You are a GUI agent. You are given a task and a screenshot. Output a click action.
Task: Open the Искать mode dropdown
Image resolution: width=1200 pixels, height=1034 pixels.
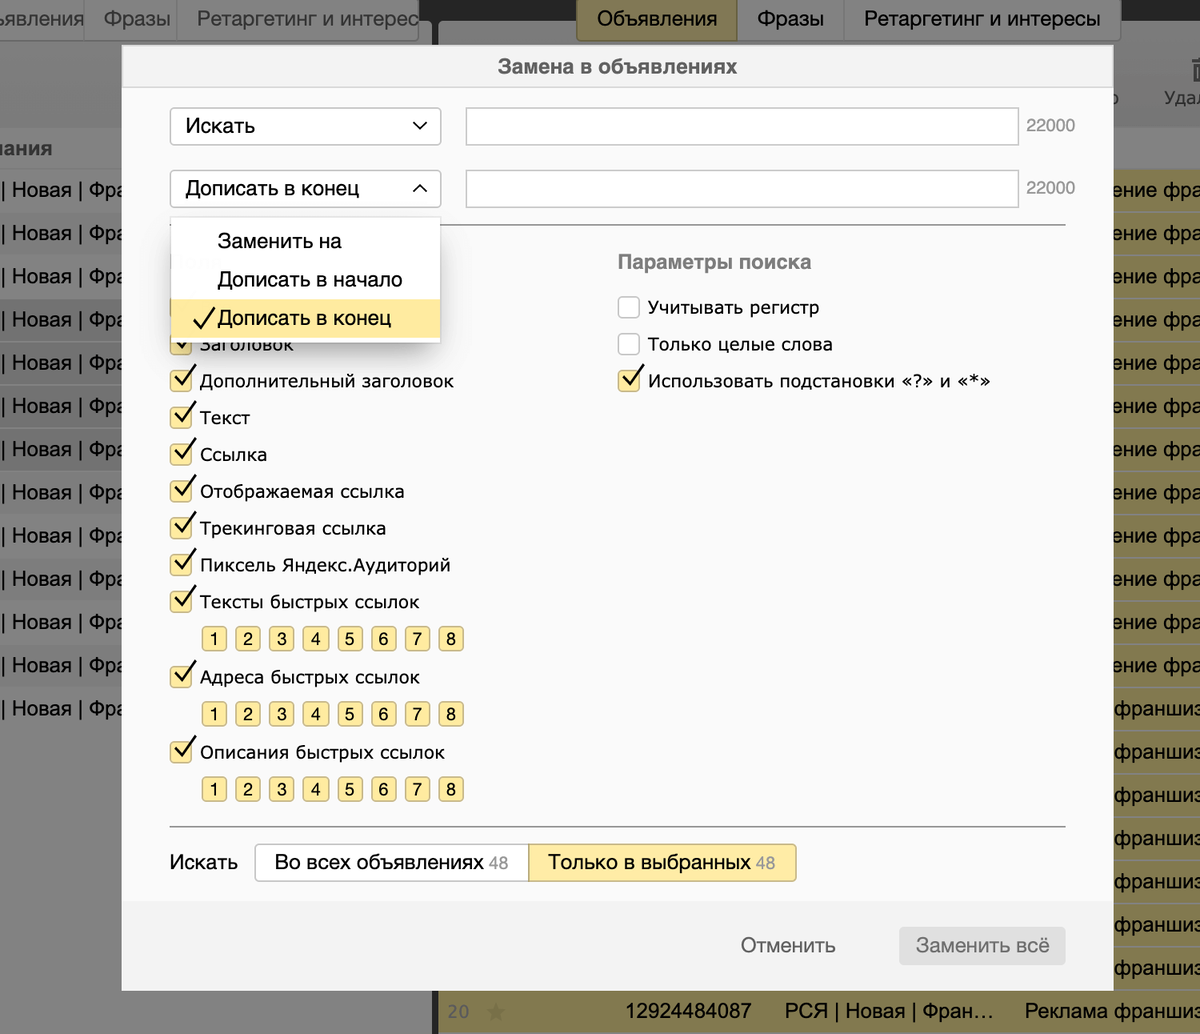coord(305,126)
